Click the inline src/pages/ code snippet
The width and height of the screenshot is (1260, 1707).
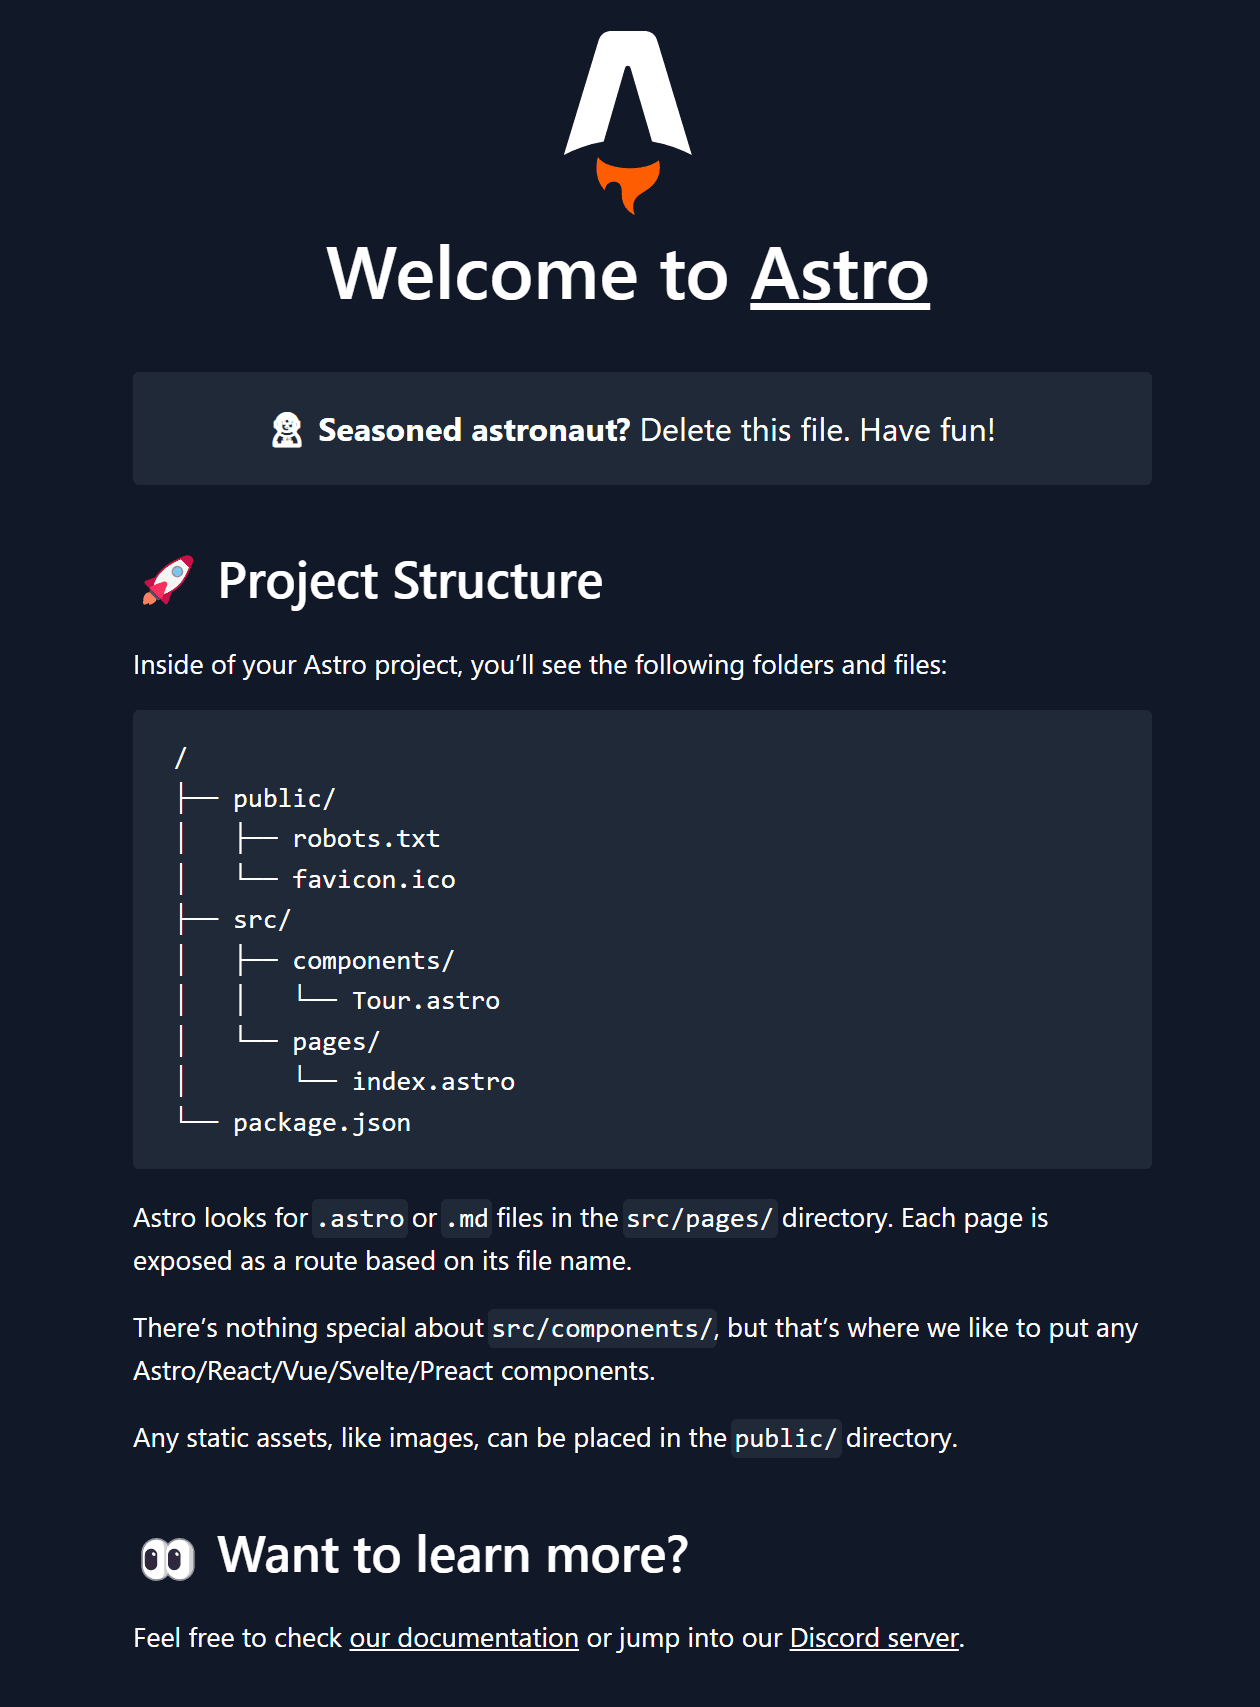(x=699, y=1218)
